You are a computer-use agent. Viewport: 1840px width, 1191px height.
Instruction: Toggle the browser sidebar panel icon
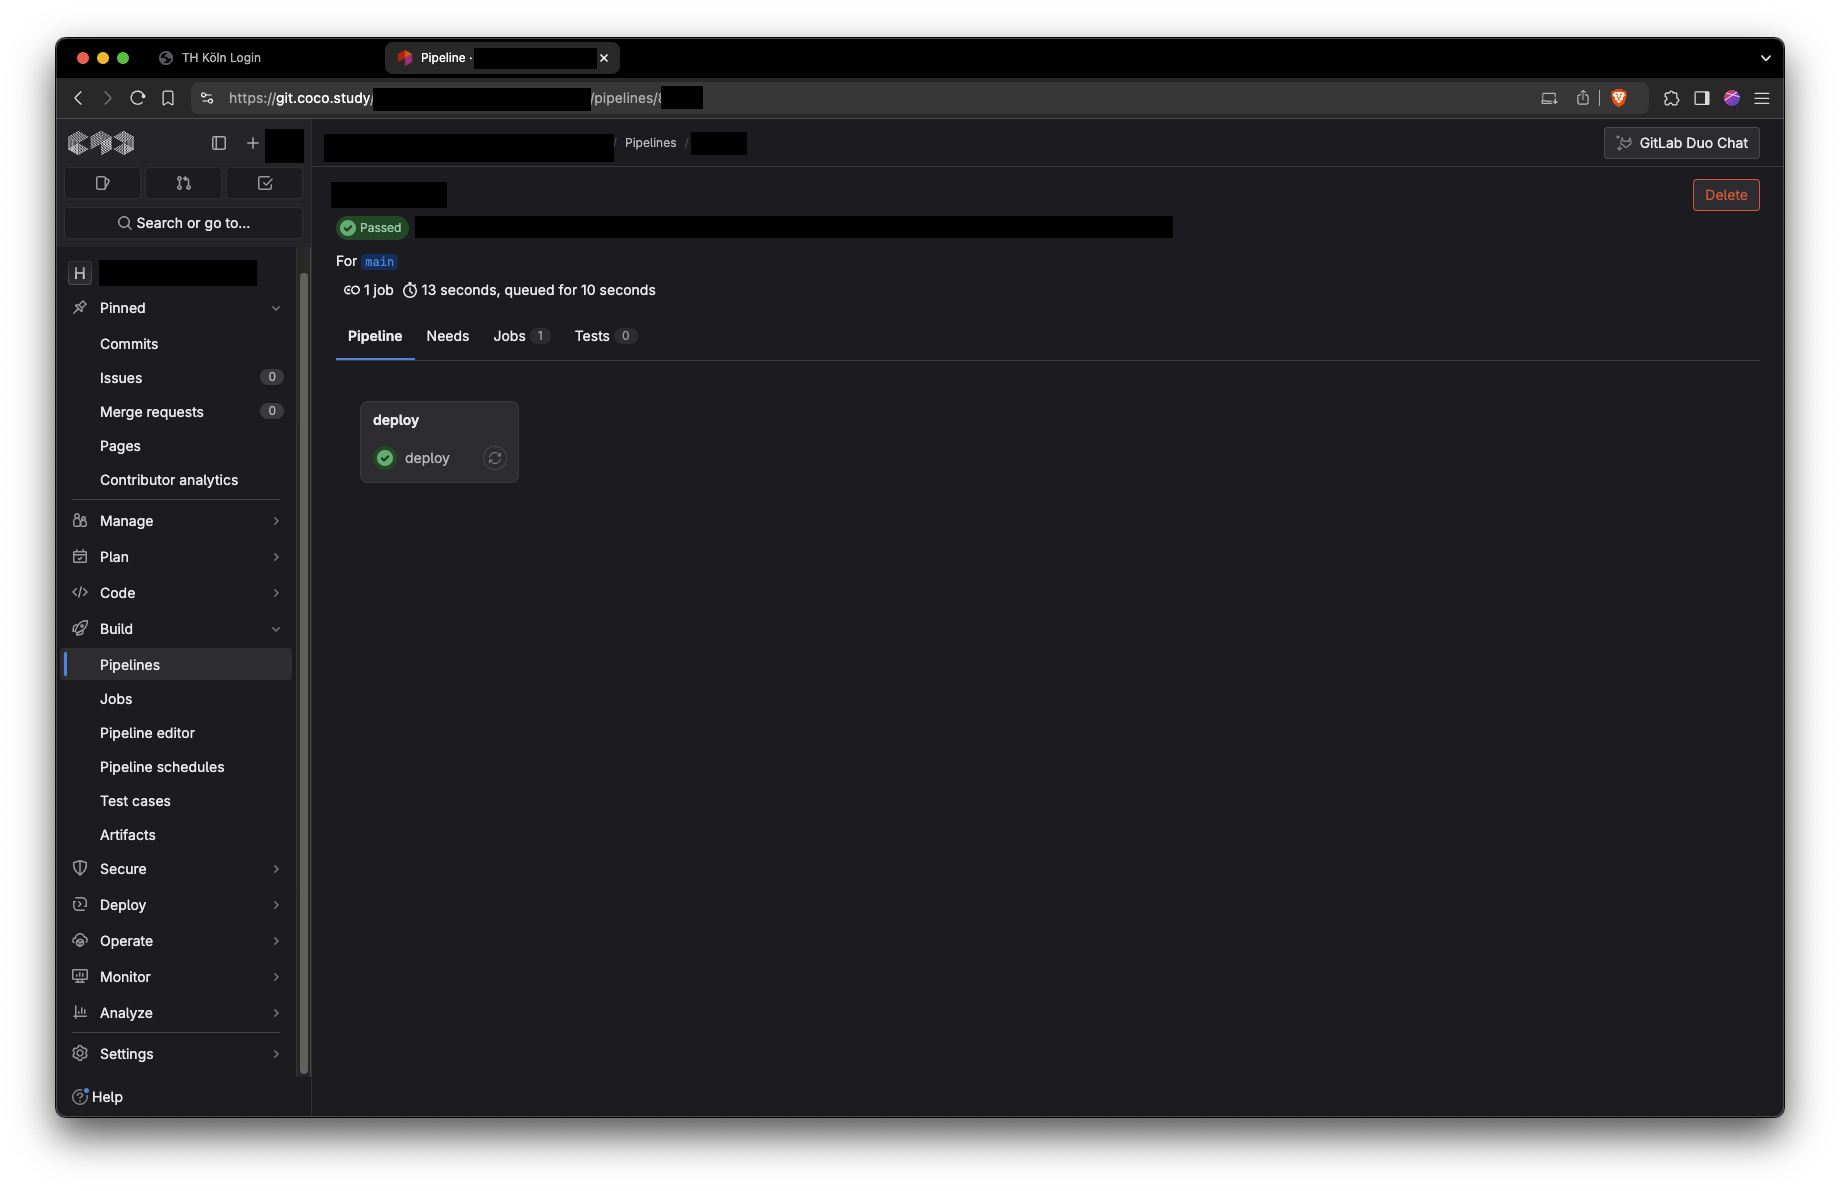coord(1702,98)
